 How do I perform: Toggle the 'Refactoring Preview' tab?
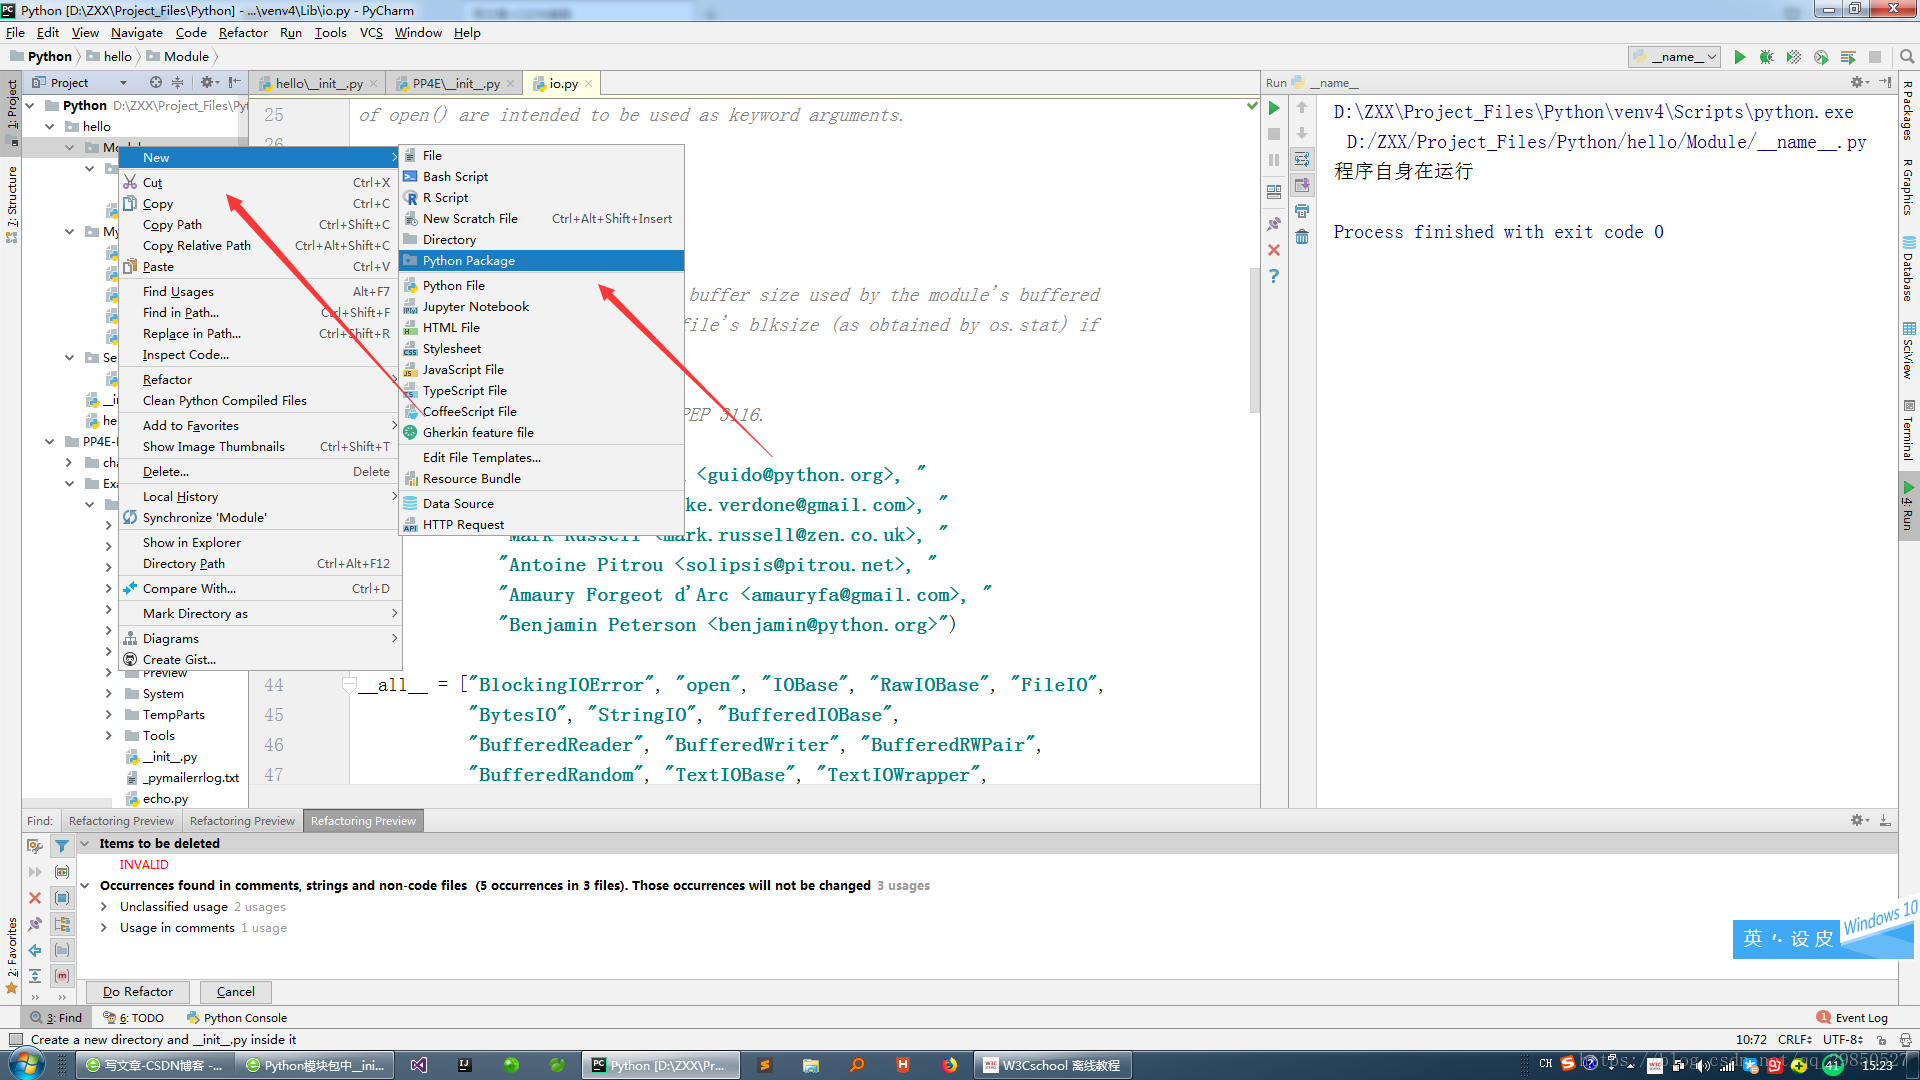pos(363,820)
